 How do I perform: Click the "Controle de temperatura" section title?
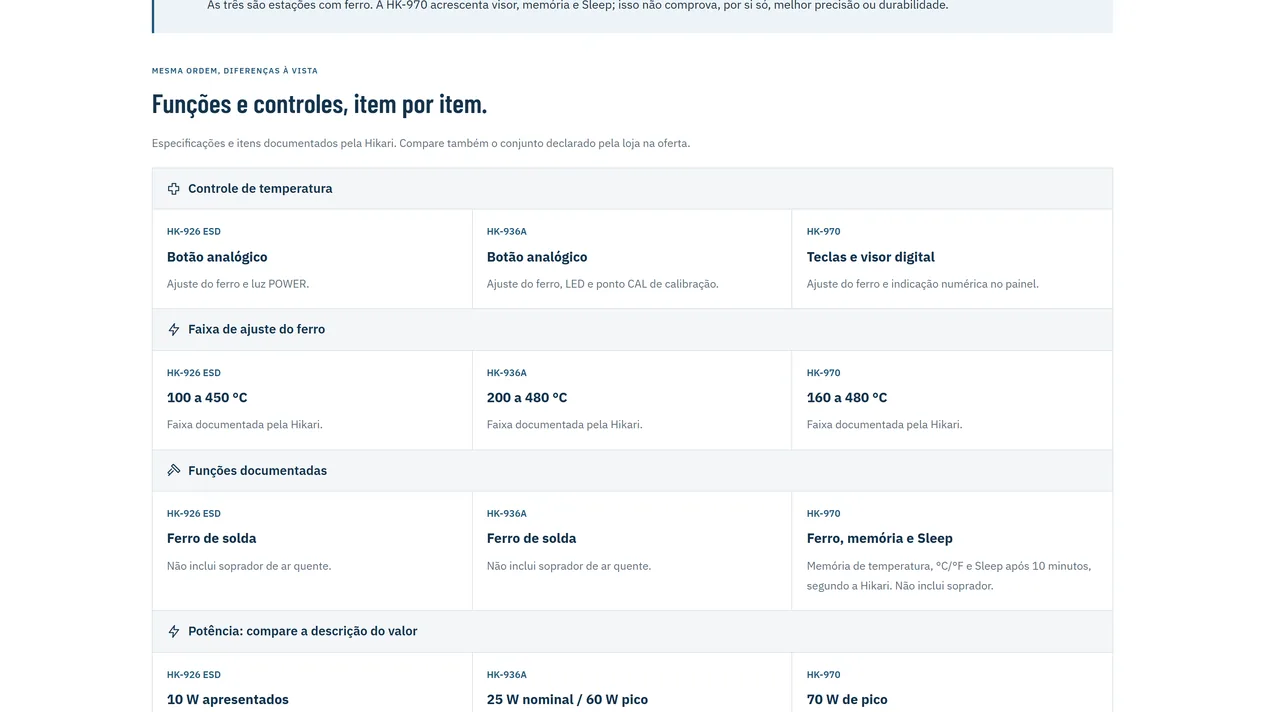click(260, 189)
